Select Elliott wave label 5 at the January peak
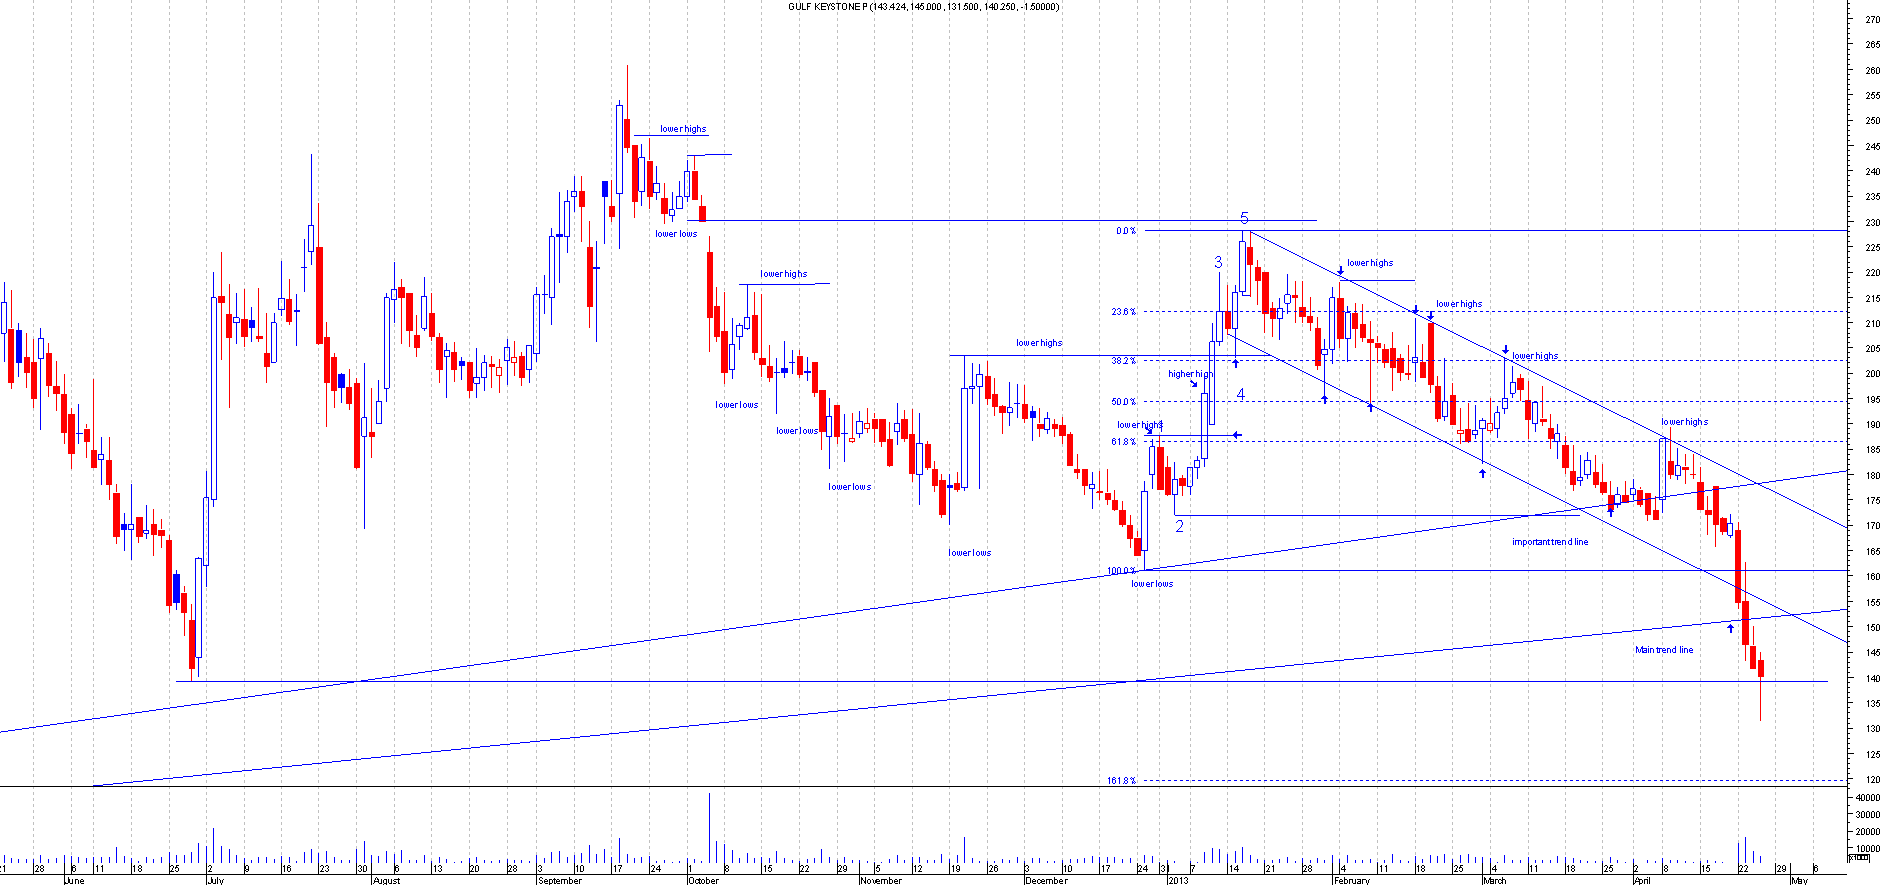1883x885 pixels. click(x=1245, y=218)
